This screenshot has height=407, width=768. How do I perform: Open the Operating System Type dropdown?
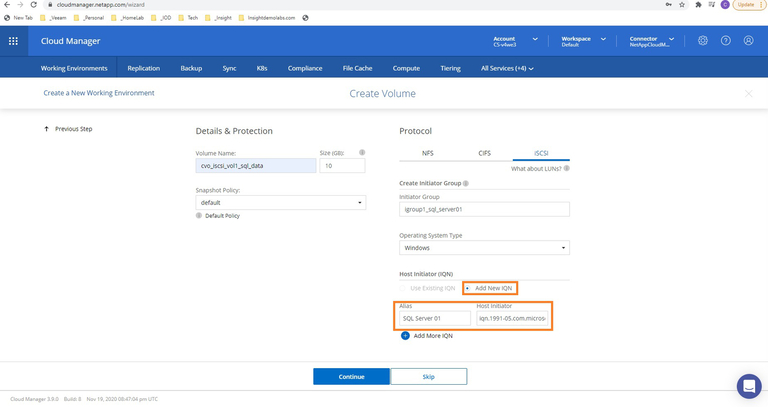(x=484, y=248)
